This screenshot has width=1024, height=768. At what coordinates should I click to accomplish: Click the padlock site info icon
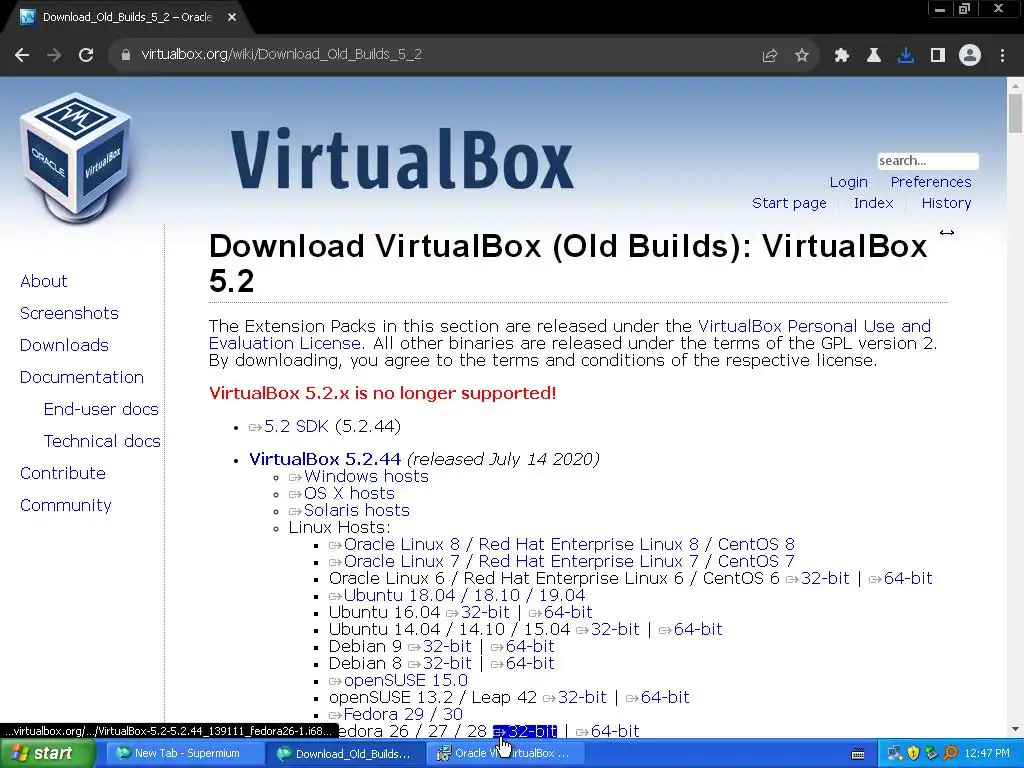[x=126, y=55]
